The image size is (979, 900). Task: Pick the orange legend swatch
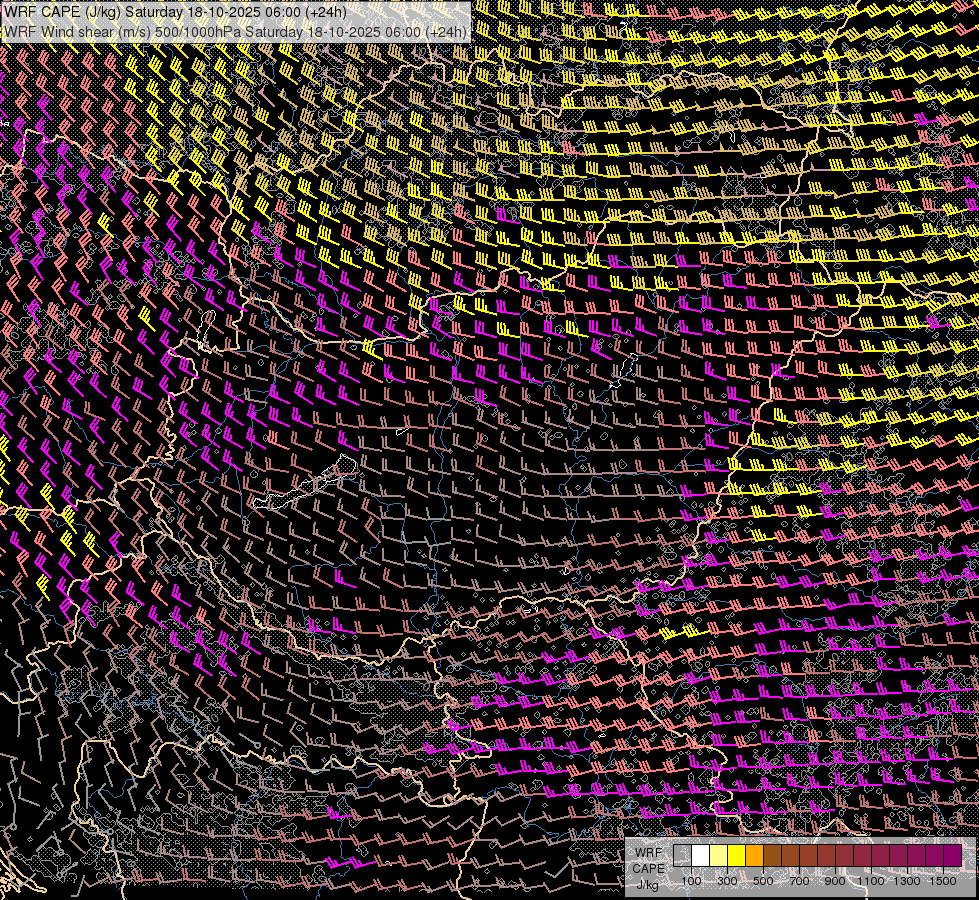[x=754, y=855]
